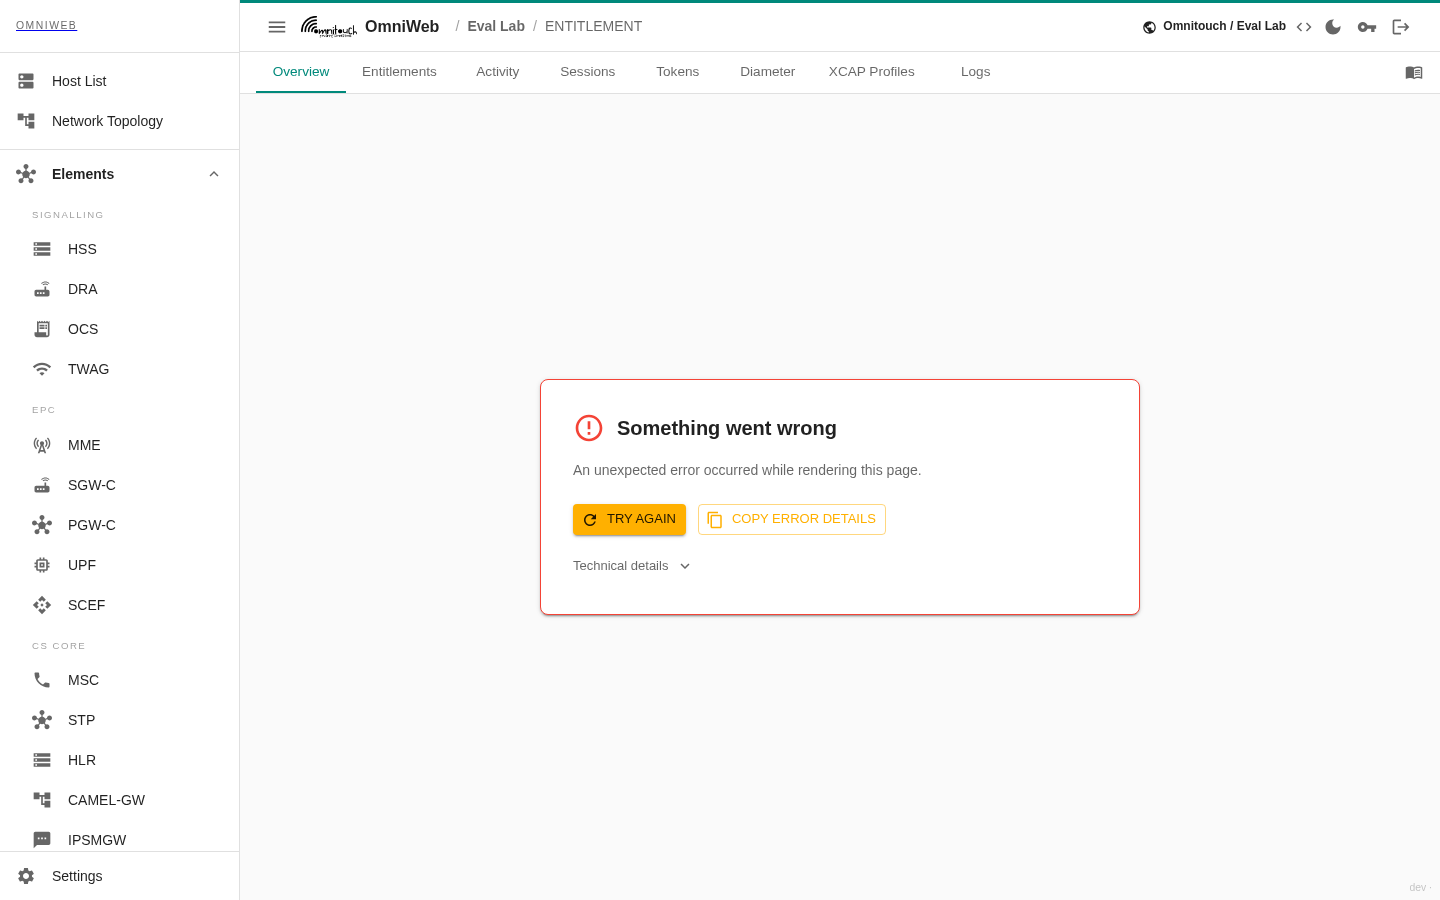Click the DRA router icon
Image resolution: width=1440 pixels, height=900 pixels.
pos(42,289)
